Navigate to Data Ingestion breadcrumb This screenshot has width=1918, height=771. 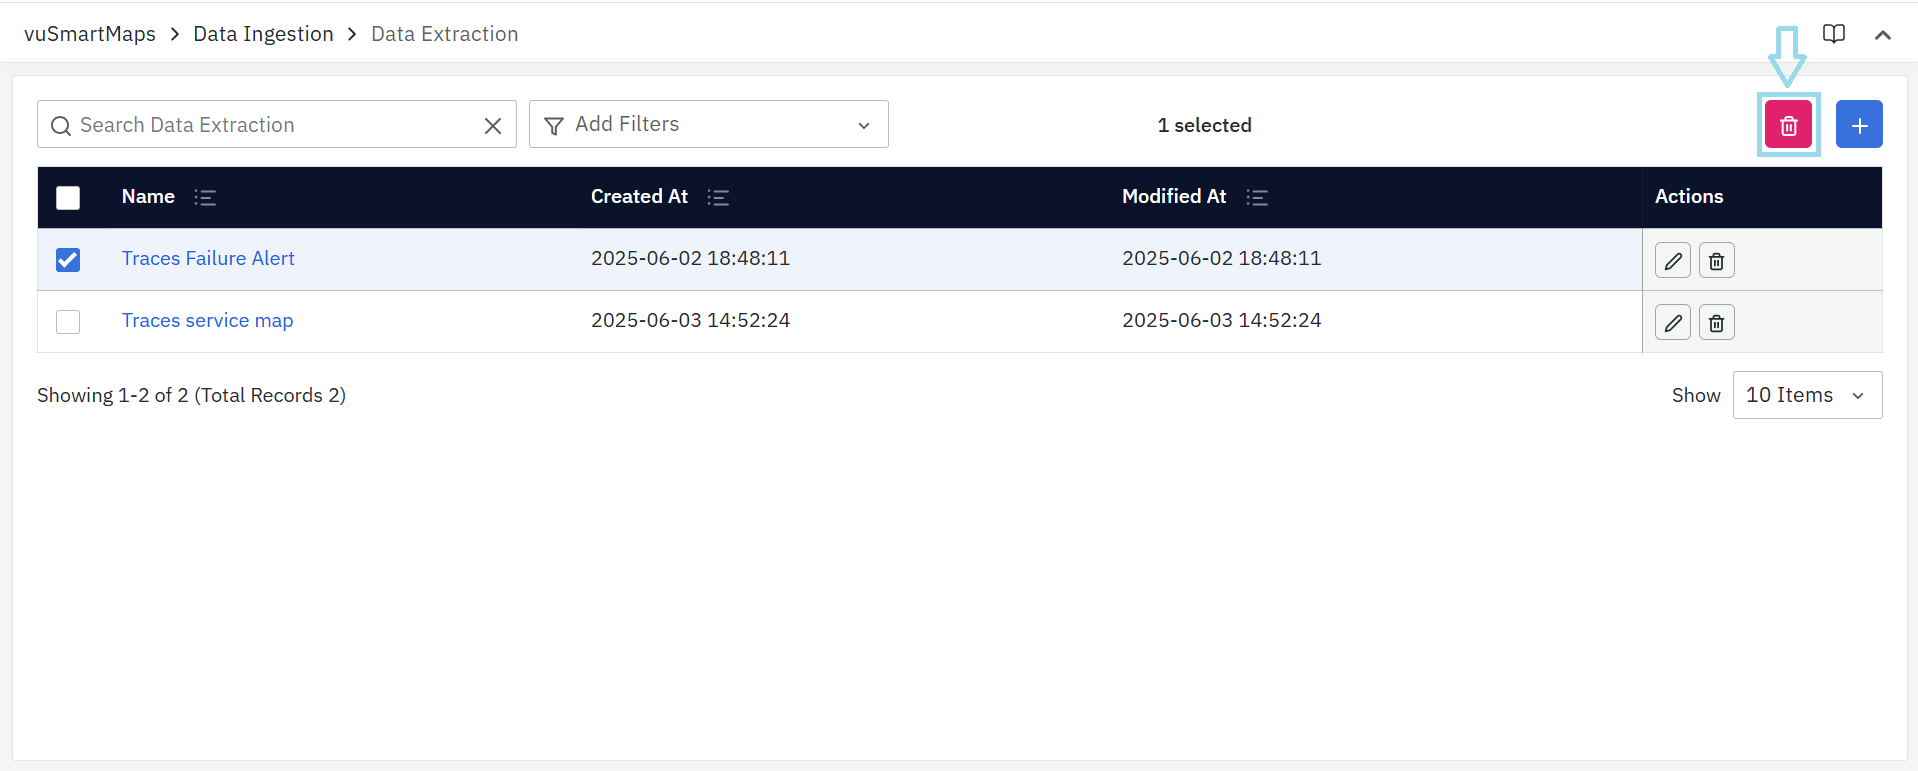coord(263,34)
